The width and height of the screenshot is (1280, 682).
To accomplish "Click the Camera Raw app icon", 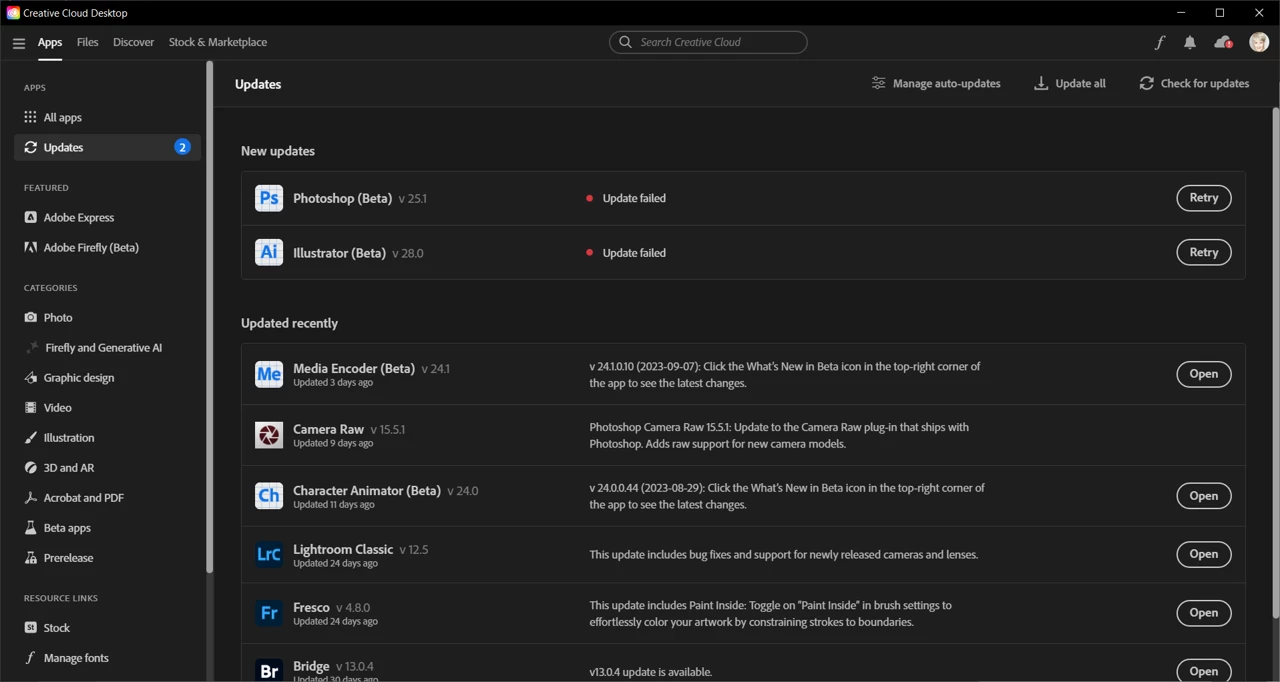I will pyautogui.click(x=269, y=435).
